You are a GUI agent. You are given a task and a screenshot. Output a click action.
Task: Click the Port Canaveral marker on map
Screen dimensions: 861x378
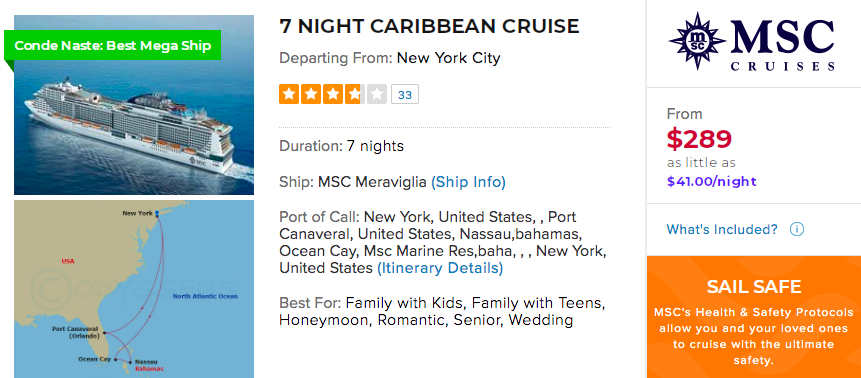[x=104, y=332]
